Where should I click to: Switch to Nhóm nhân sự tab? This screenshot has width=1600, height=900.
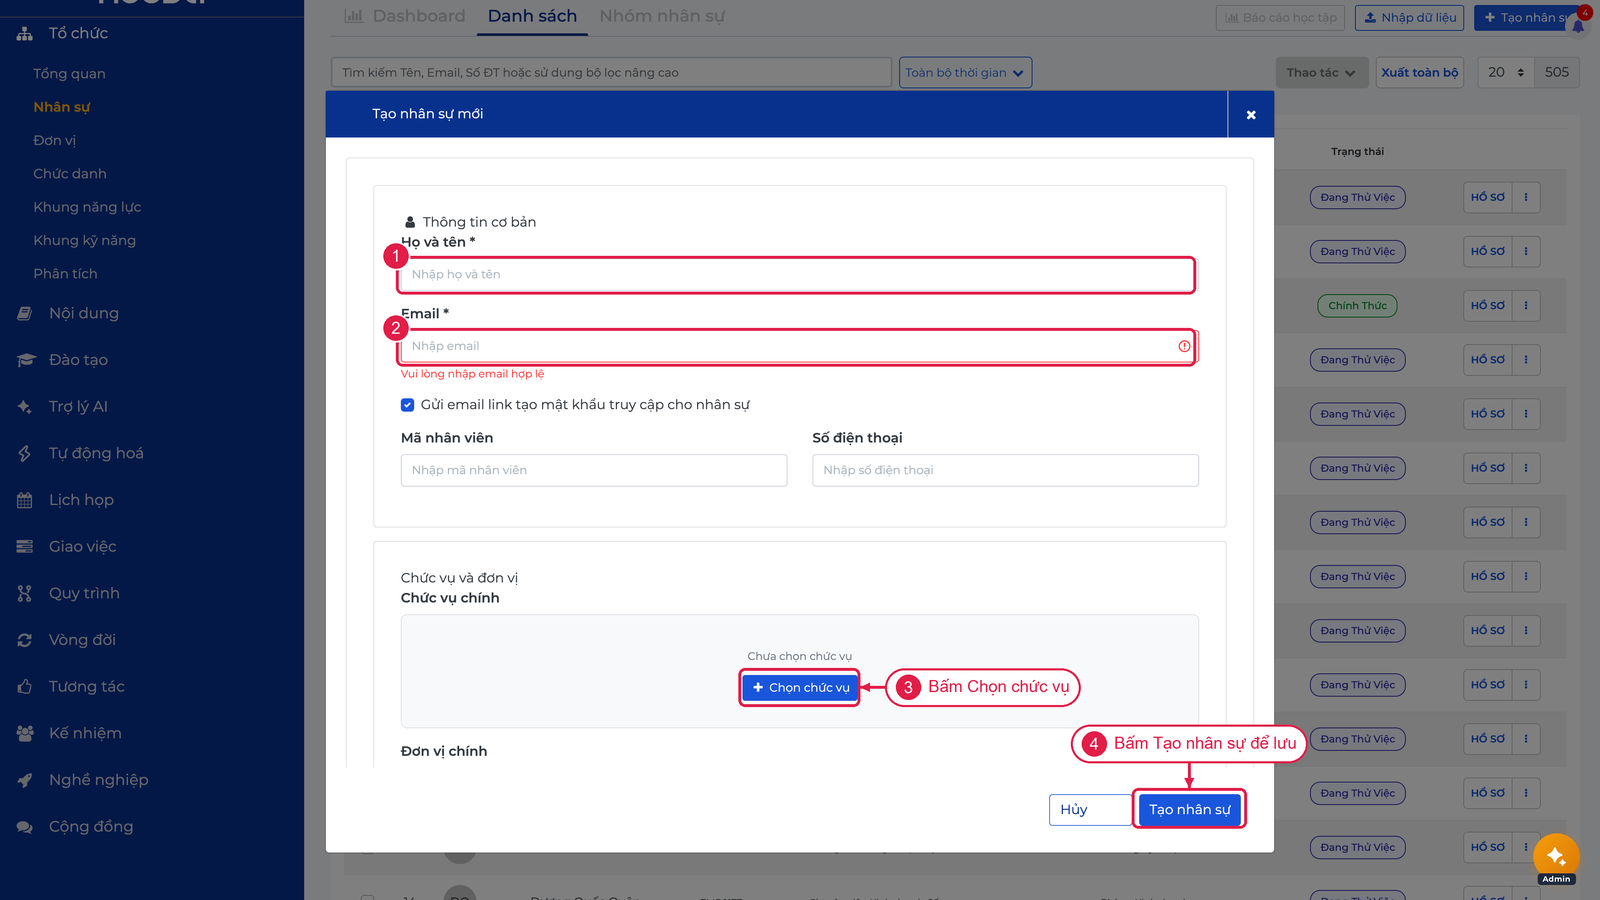pos(662,16)
